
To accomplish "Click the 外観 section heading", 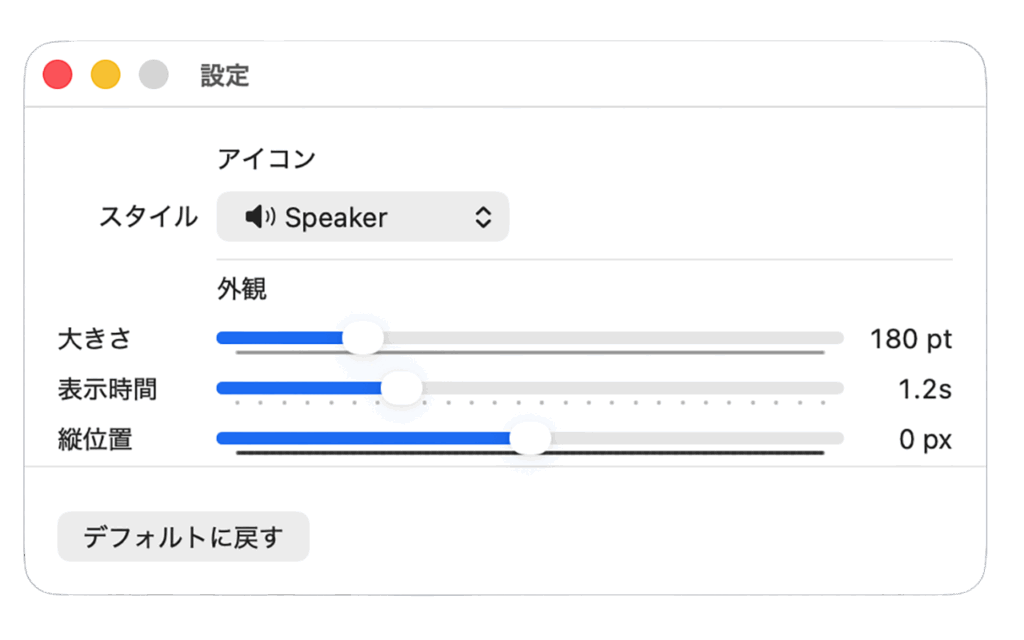I will pyautogui.click(x=242, y=290).
